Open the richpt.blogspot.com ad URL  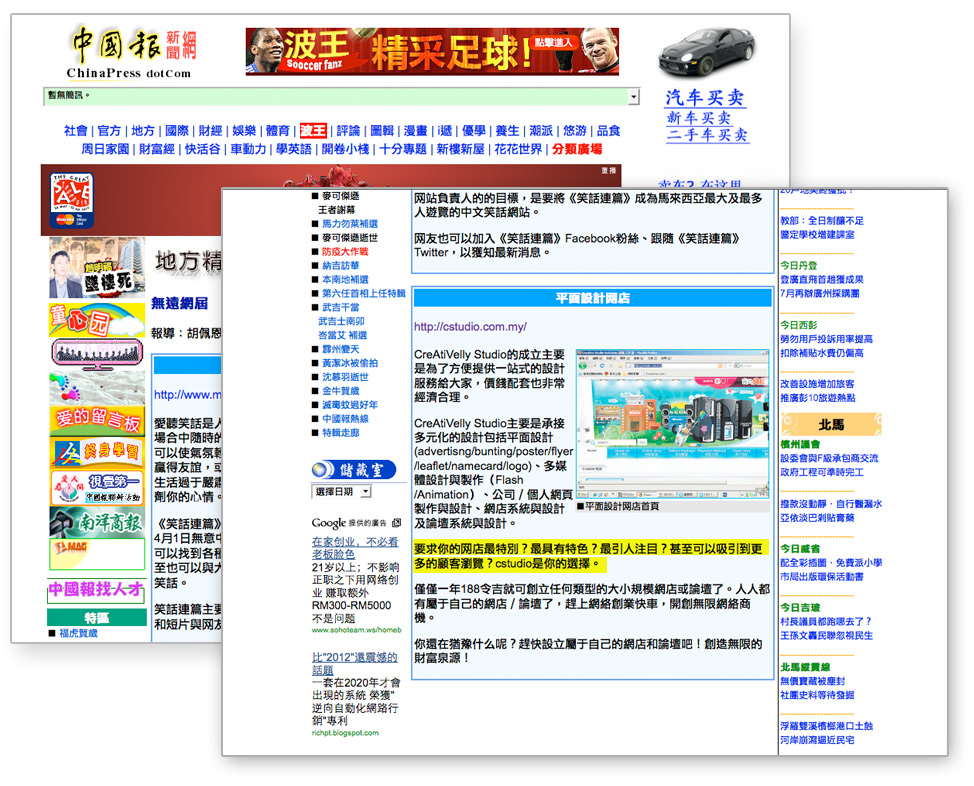point(345,733)
